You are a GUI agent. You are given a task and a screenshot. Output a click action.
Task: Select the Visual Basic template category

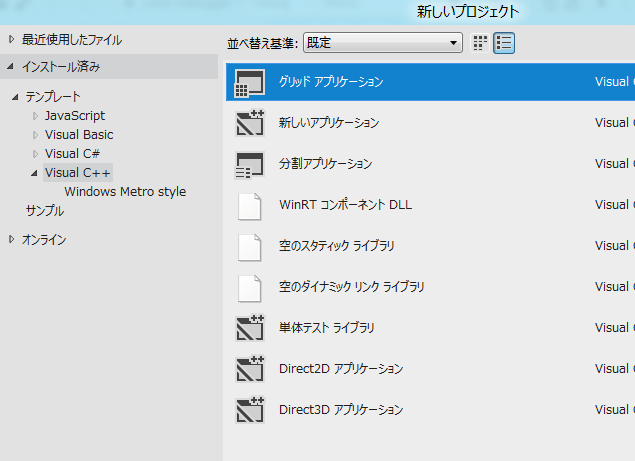coord(79,135)
